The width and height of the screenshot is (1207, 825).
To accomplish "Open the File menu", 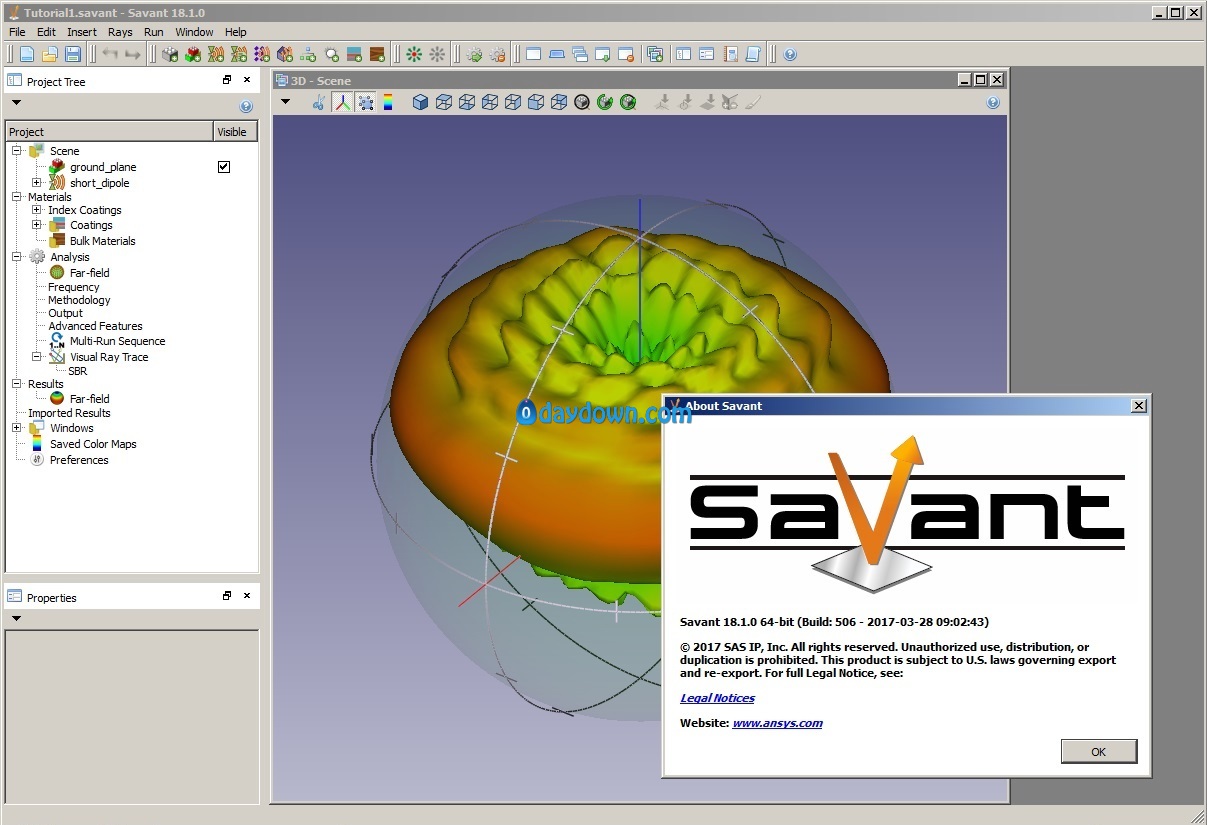I will [x=18, y=32].
